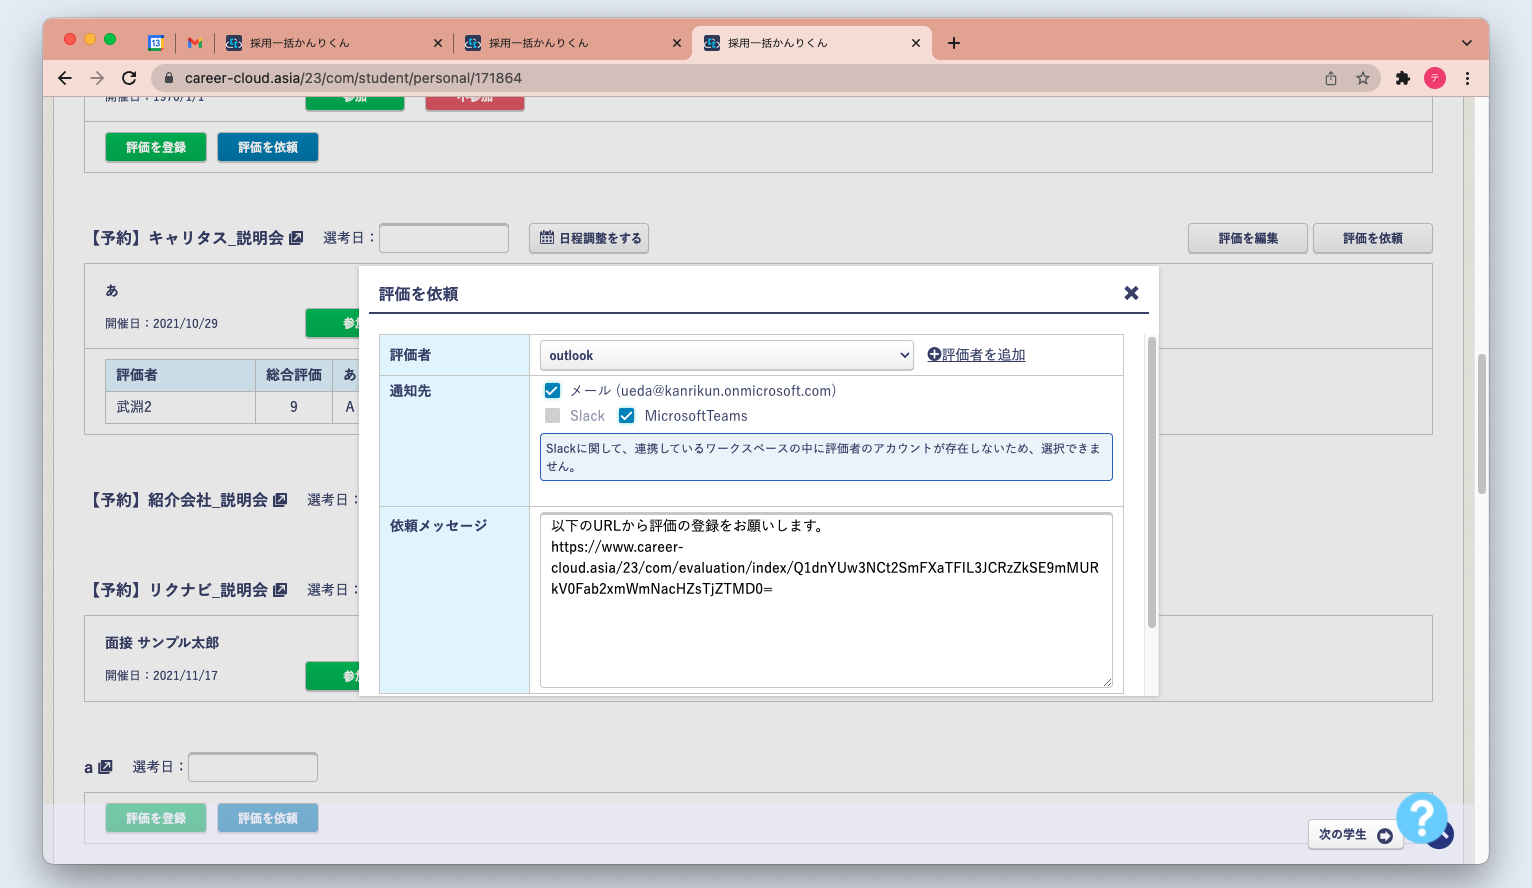
Task: Click the 評価者を追加 link
Action: click(977, 355)
